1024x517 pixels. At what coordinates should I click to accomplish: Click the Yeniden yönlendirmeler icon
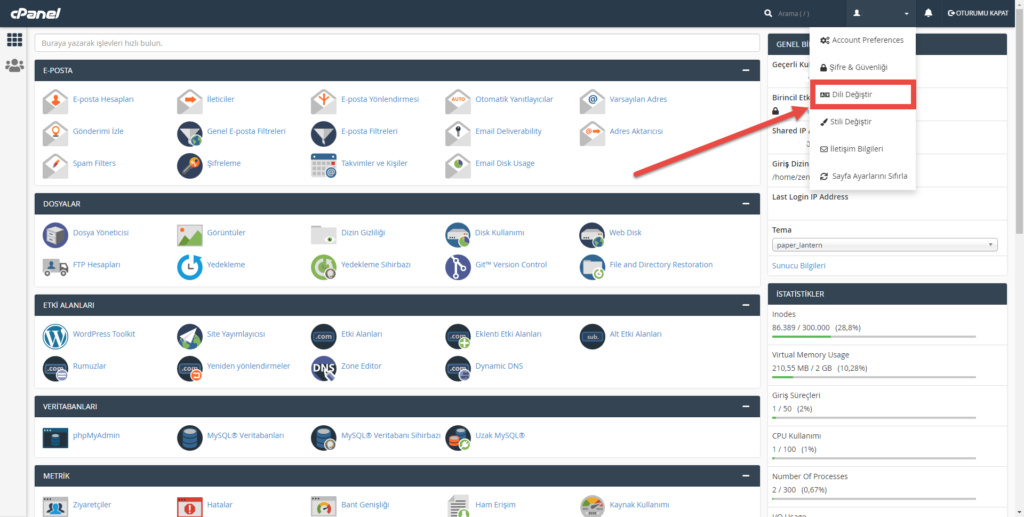click(190, 368)
